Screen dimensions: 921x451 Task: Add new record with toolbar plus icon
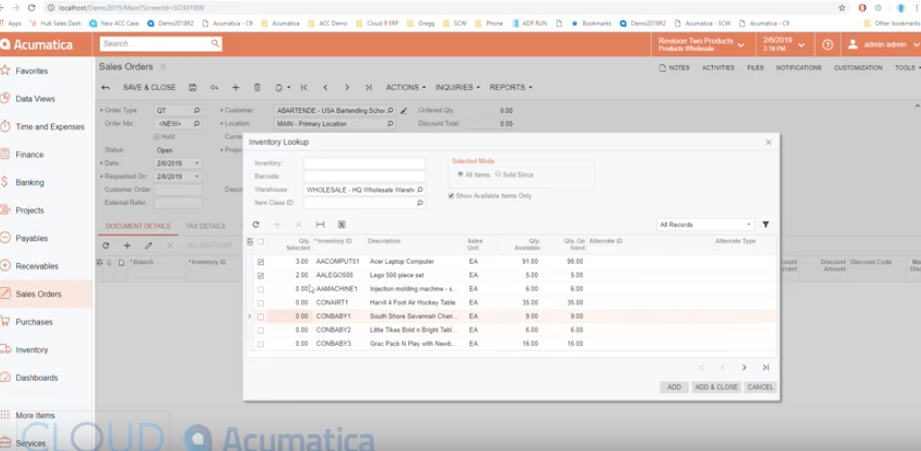pos(236,87)
